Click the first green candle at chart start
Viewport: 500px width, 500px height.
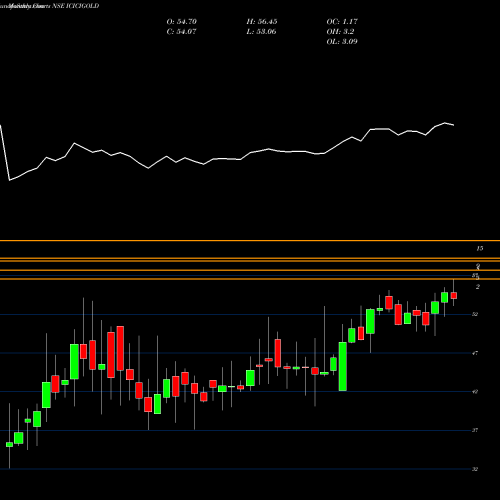[x=9, y=444]
